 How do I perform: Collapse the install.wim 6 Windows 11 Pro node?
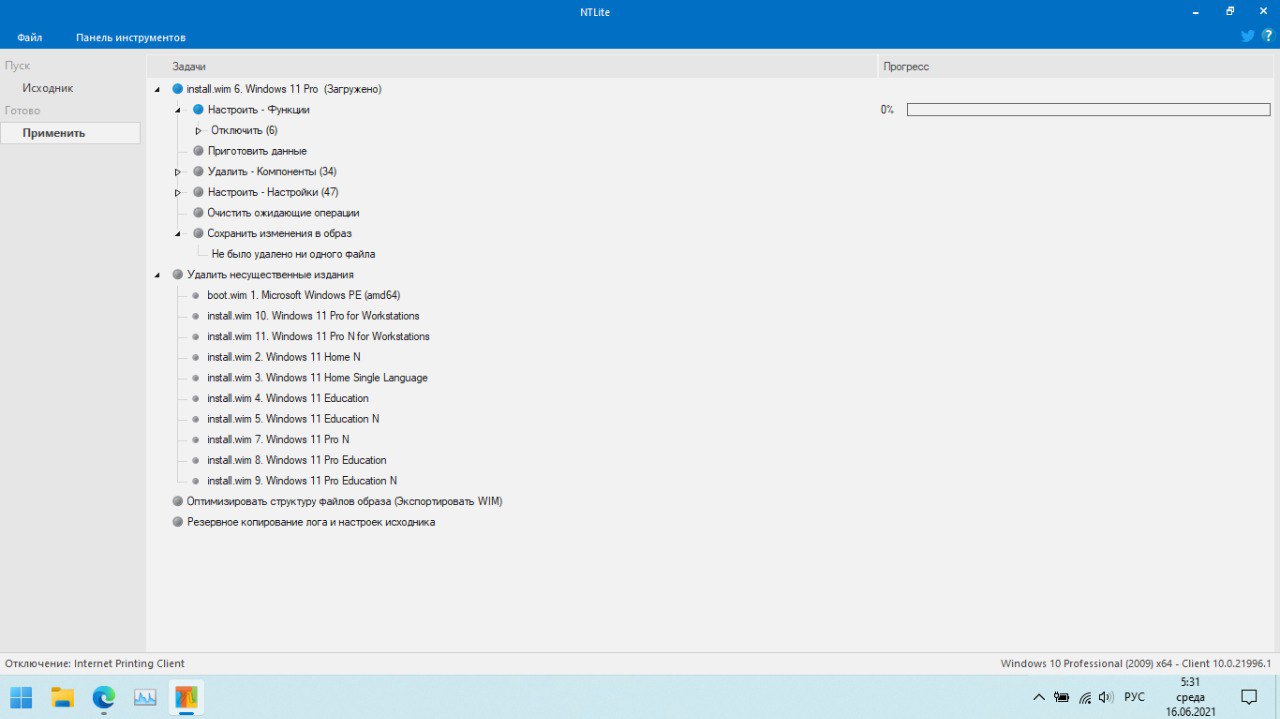[x=157, y=90]
